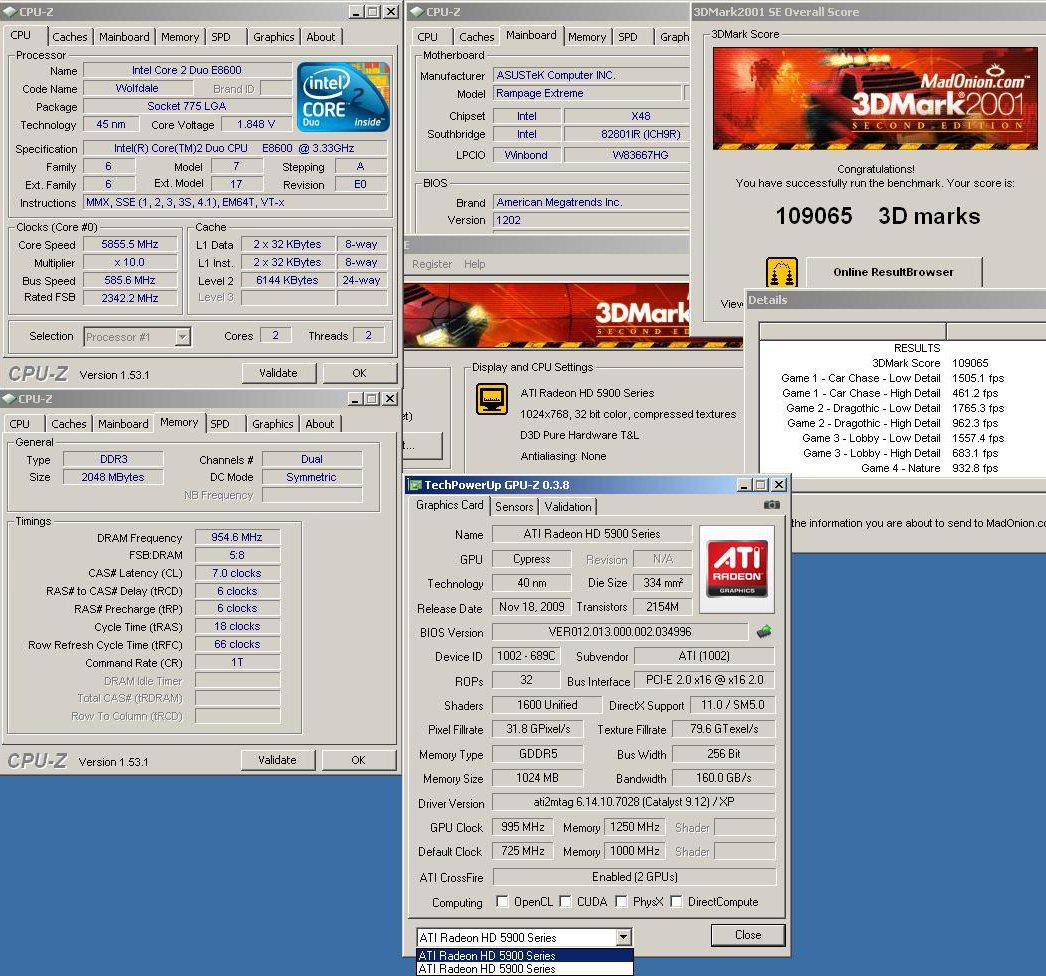
Task: Click Validate in the top-left CPU-Z window
Action: [x=278, y=373]
